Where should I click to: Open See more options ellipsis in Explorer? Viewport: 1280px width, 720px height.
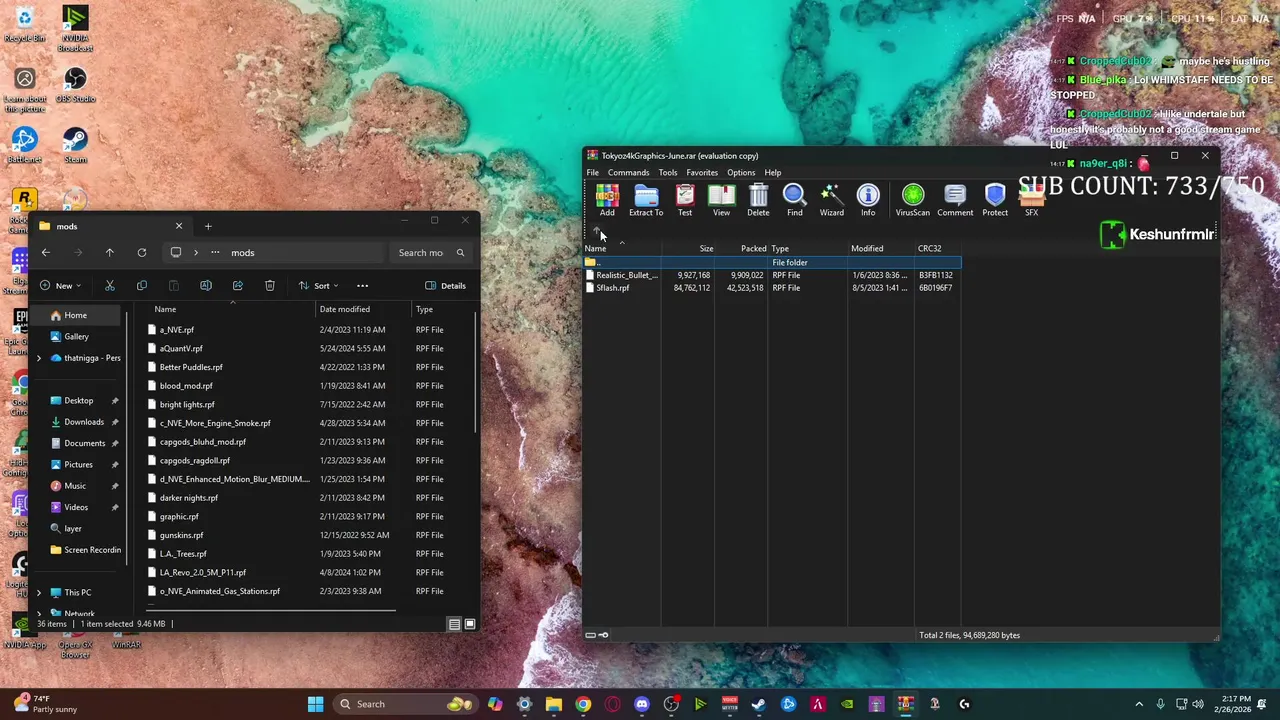click(363, 286)
